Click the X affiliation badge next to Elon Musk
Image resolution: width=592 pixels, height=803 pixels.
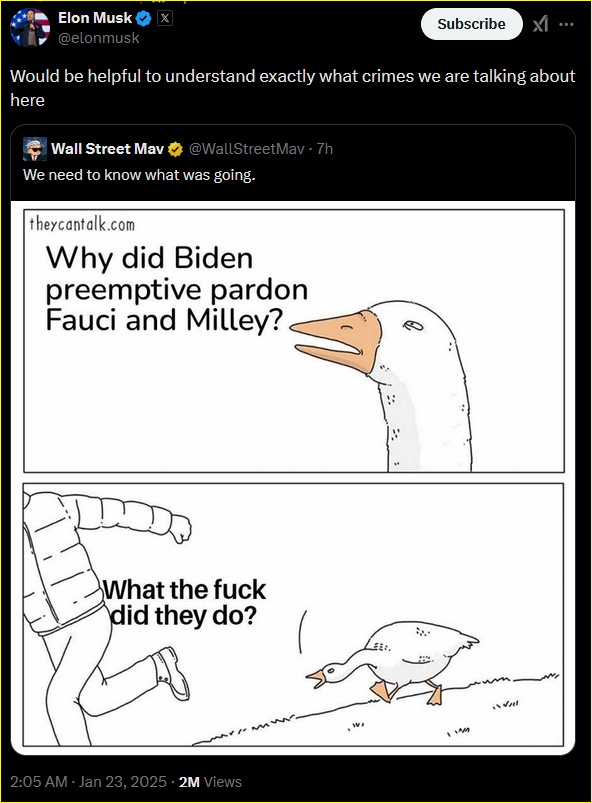coord(164,18)
